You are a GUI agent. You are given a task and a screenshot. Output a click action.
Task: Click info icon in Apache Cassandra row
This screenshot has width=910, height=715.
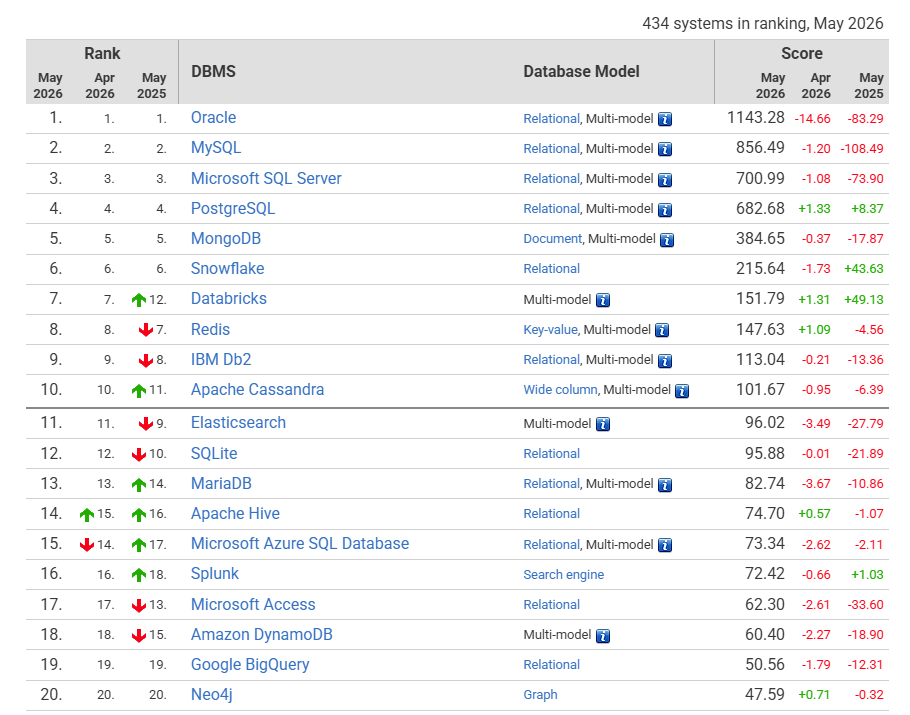tap(682, 391)
